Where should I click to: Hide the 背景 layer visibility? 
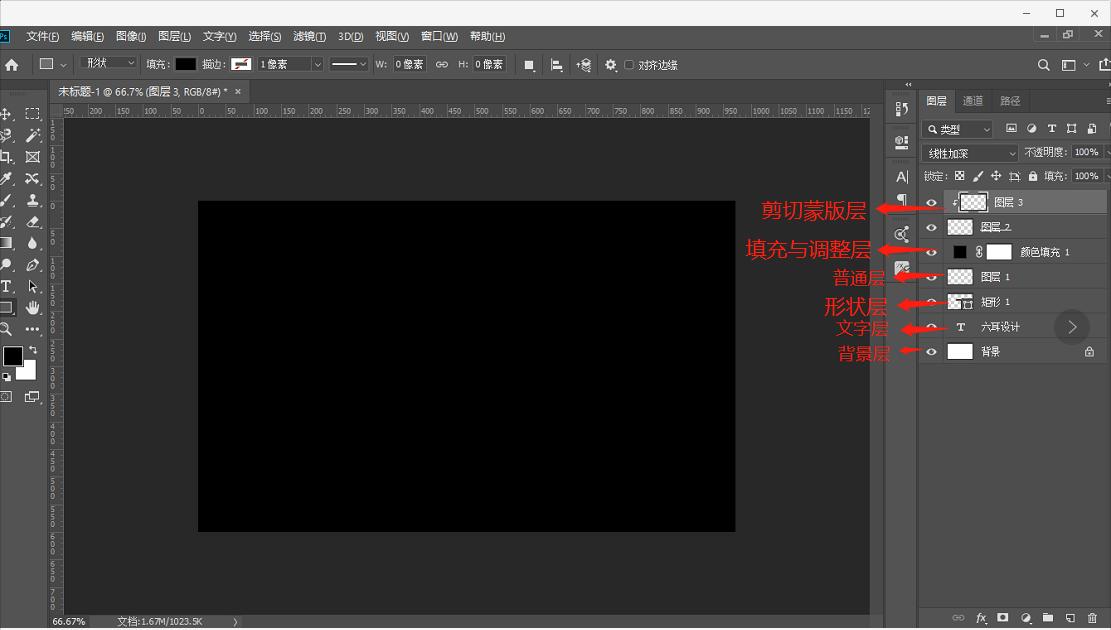pyautogui.click(x=931, y=351)
